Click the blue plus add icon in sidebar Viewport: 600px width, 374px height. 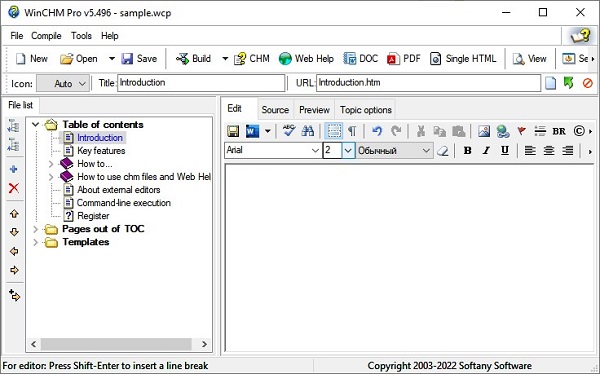coord(14,169)
